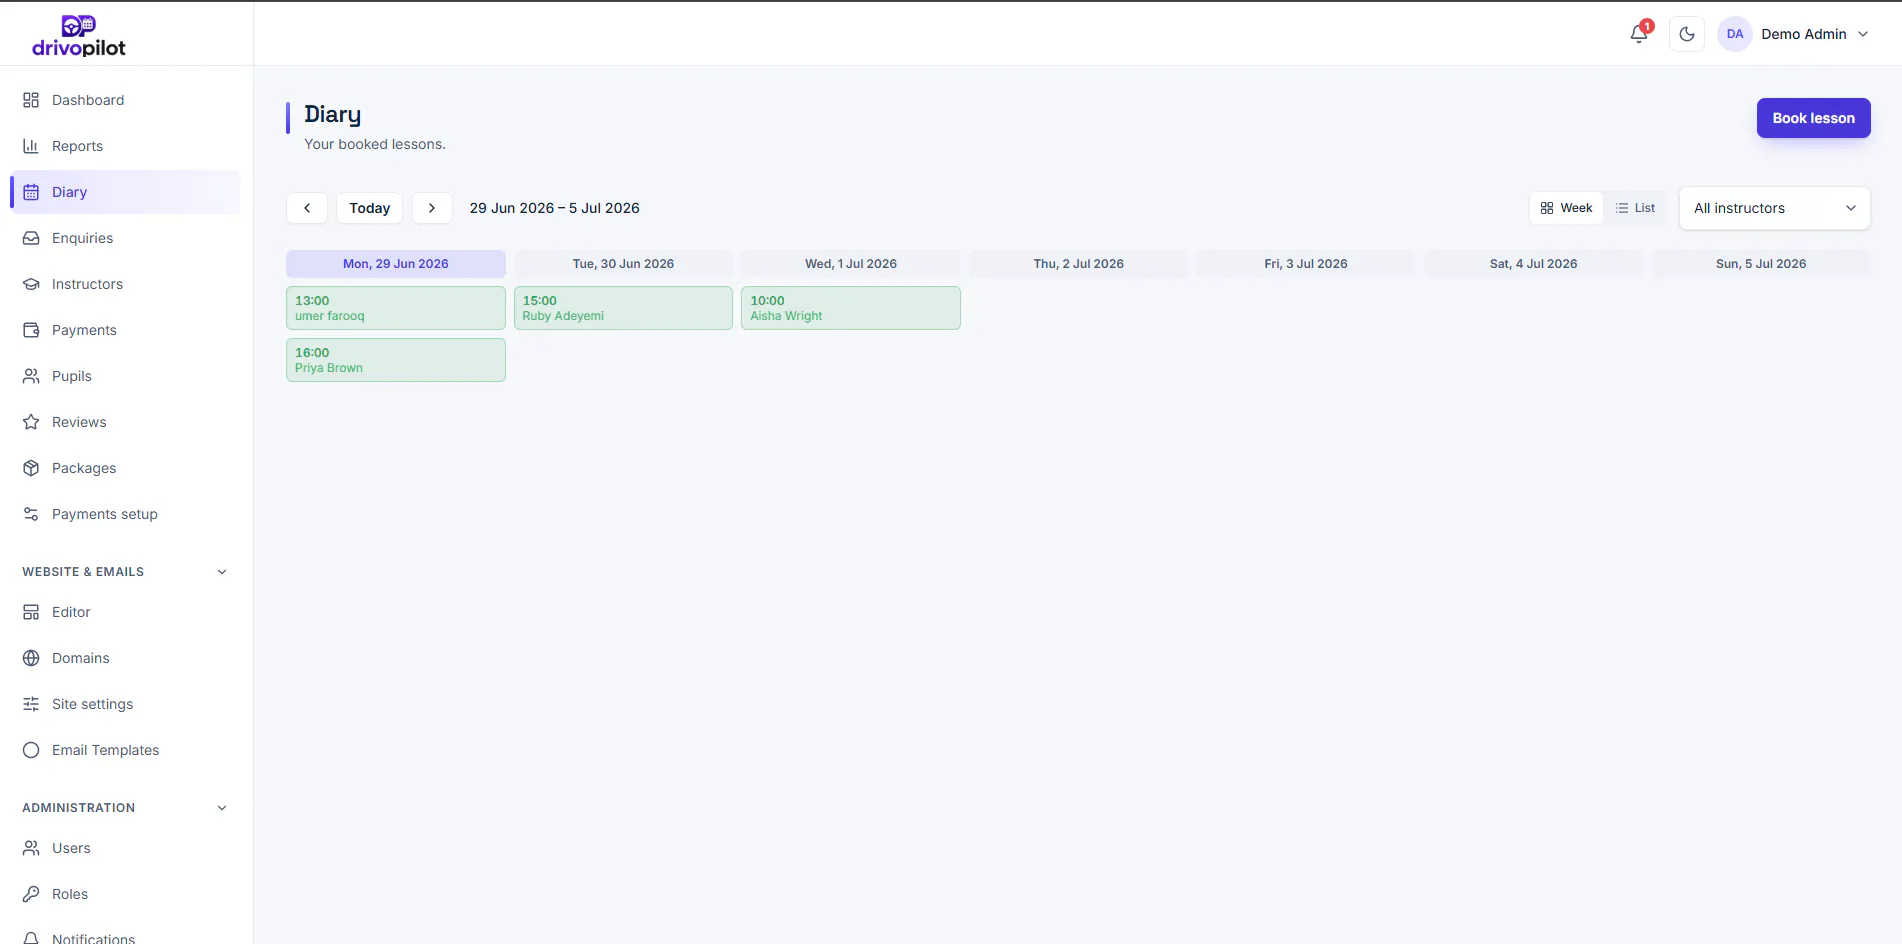Click the Editor layout icon
This screenshot has height=944, width=1902.
point(31,612)
